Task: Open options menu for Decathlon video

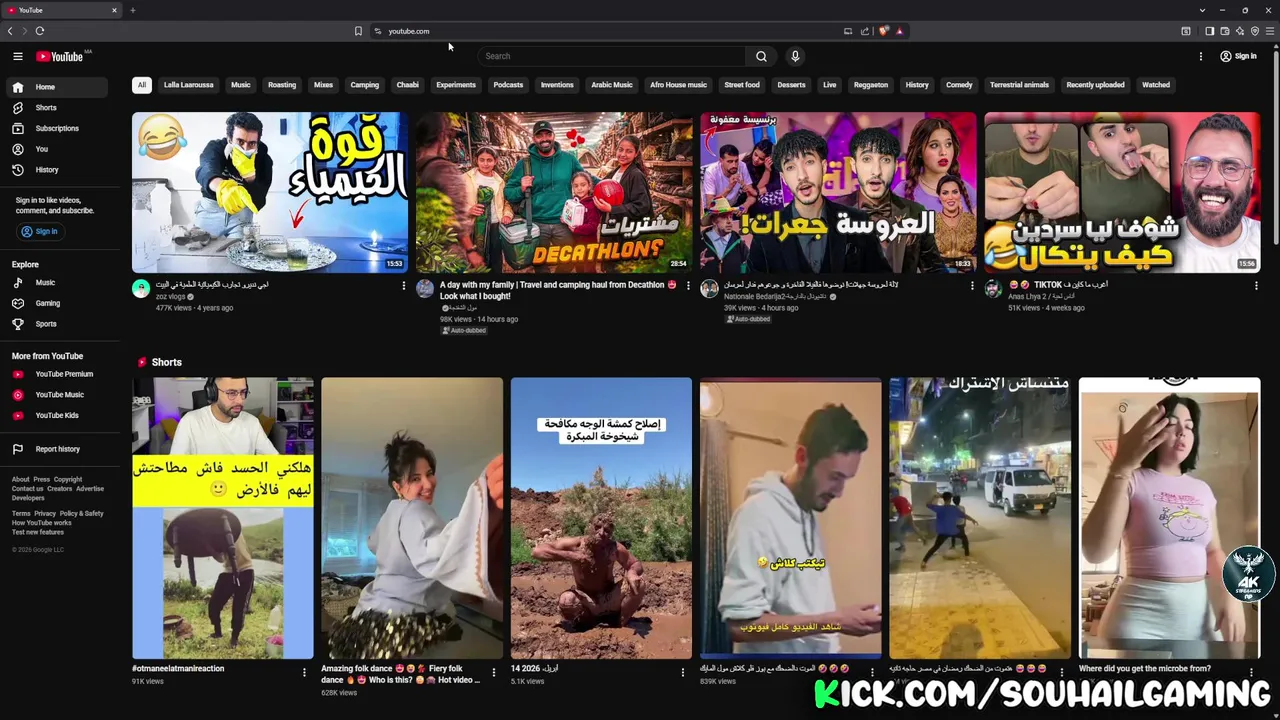Action: point(688,286)
